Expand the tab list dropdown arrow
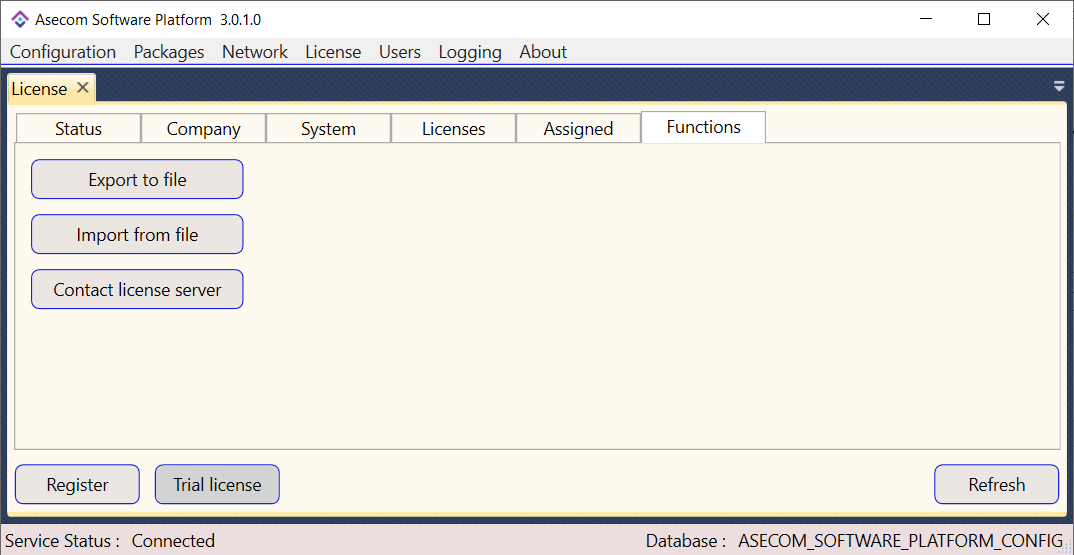 pyautogui.click(x=1059, y=87)
